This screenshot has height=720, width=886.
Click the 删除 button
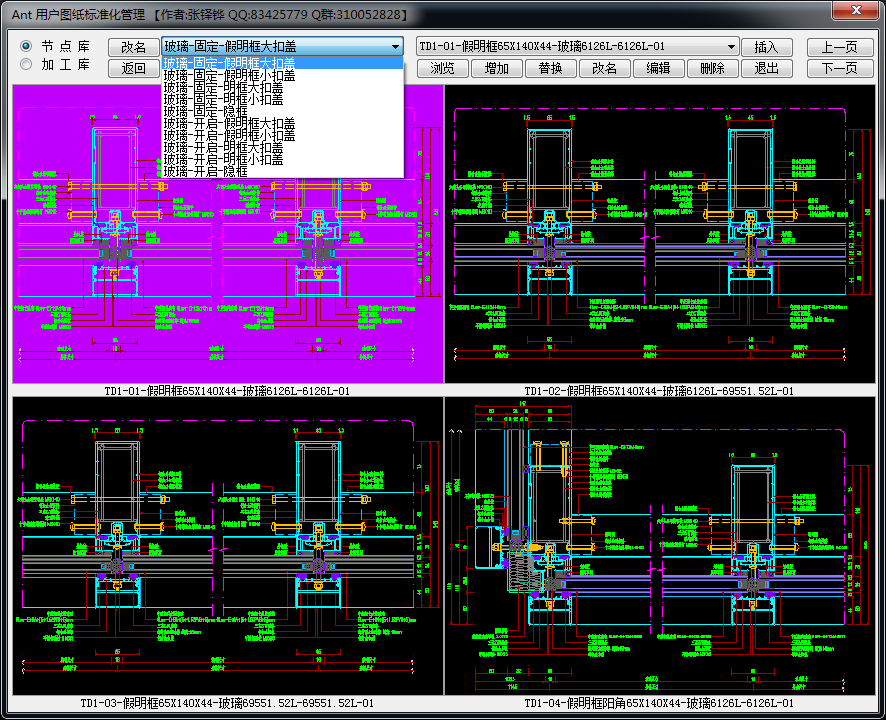coord(712,68)
